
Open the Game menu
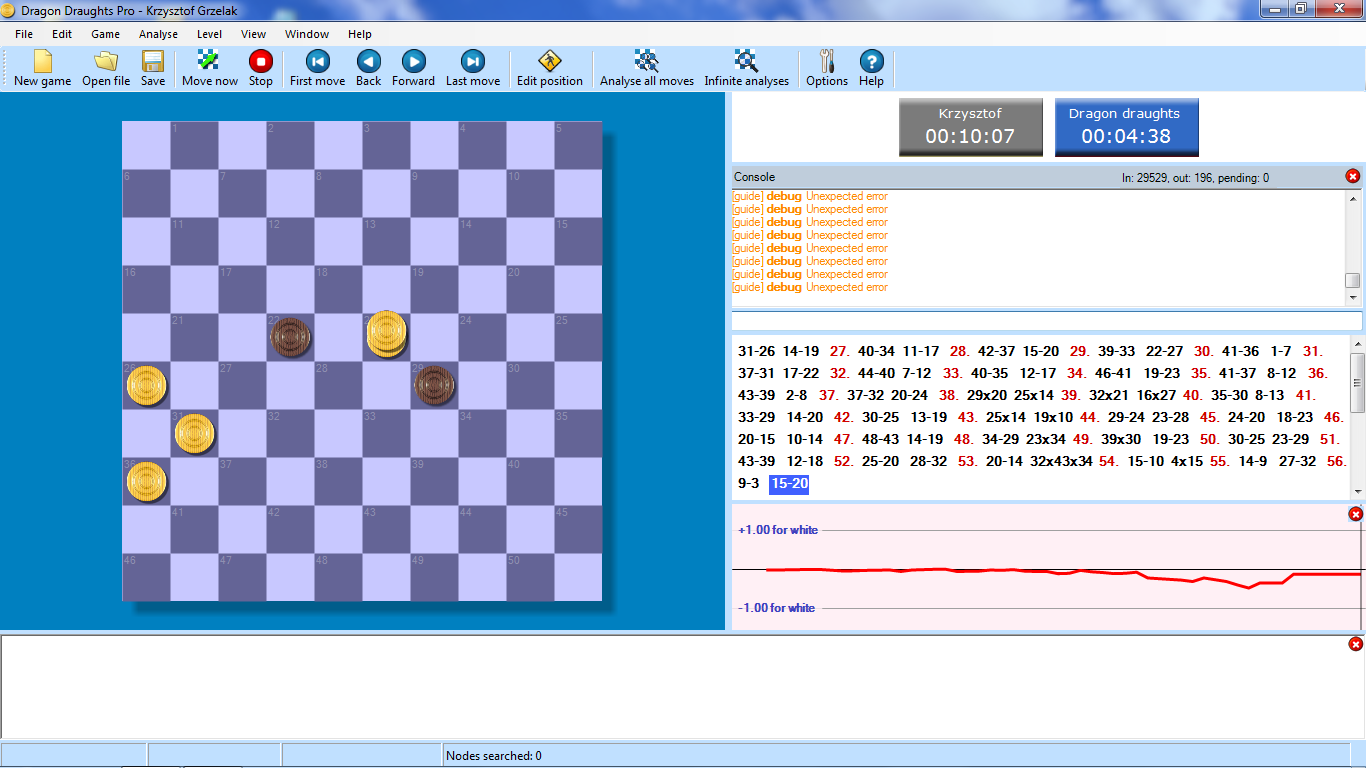(105, 34)
